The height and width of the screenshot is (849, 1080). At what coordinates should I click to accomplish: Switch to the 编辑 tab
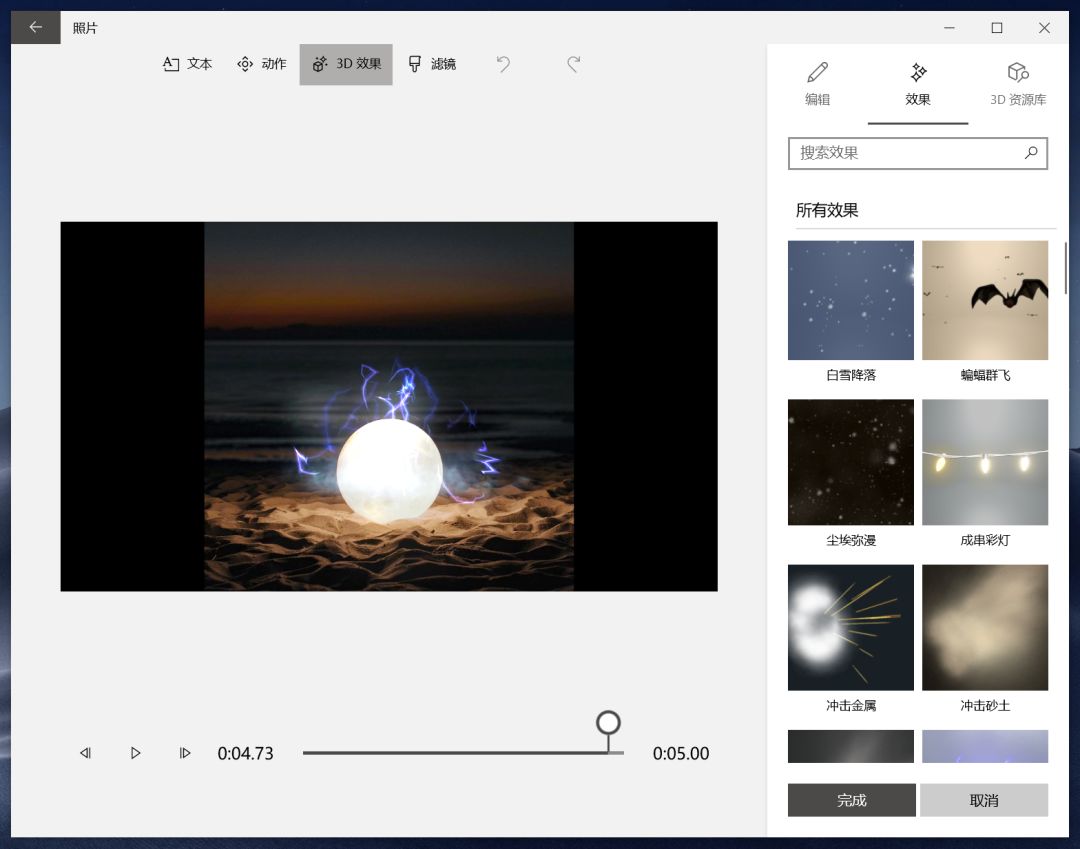point(818,84)
